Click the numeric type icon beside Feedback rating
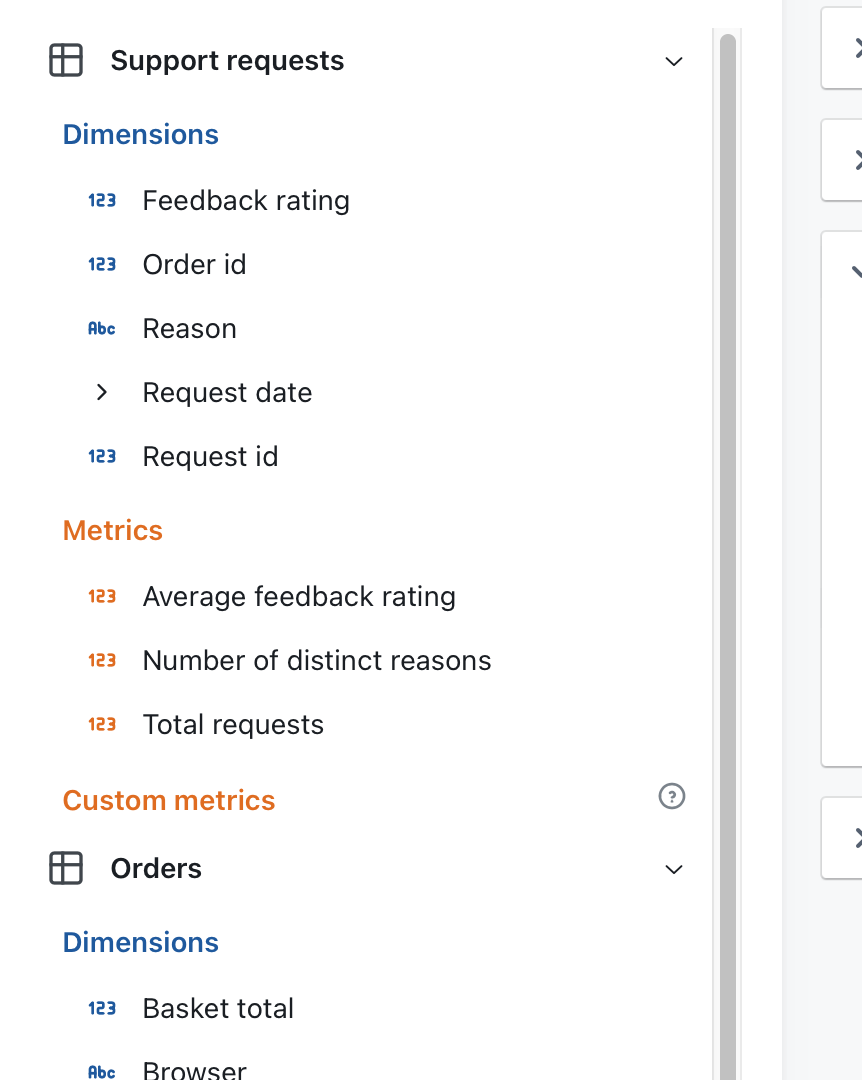862x1080 pixels. (x=101, y=200)
